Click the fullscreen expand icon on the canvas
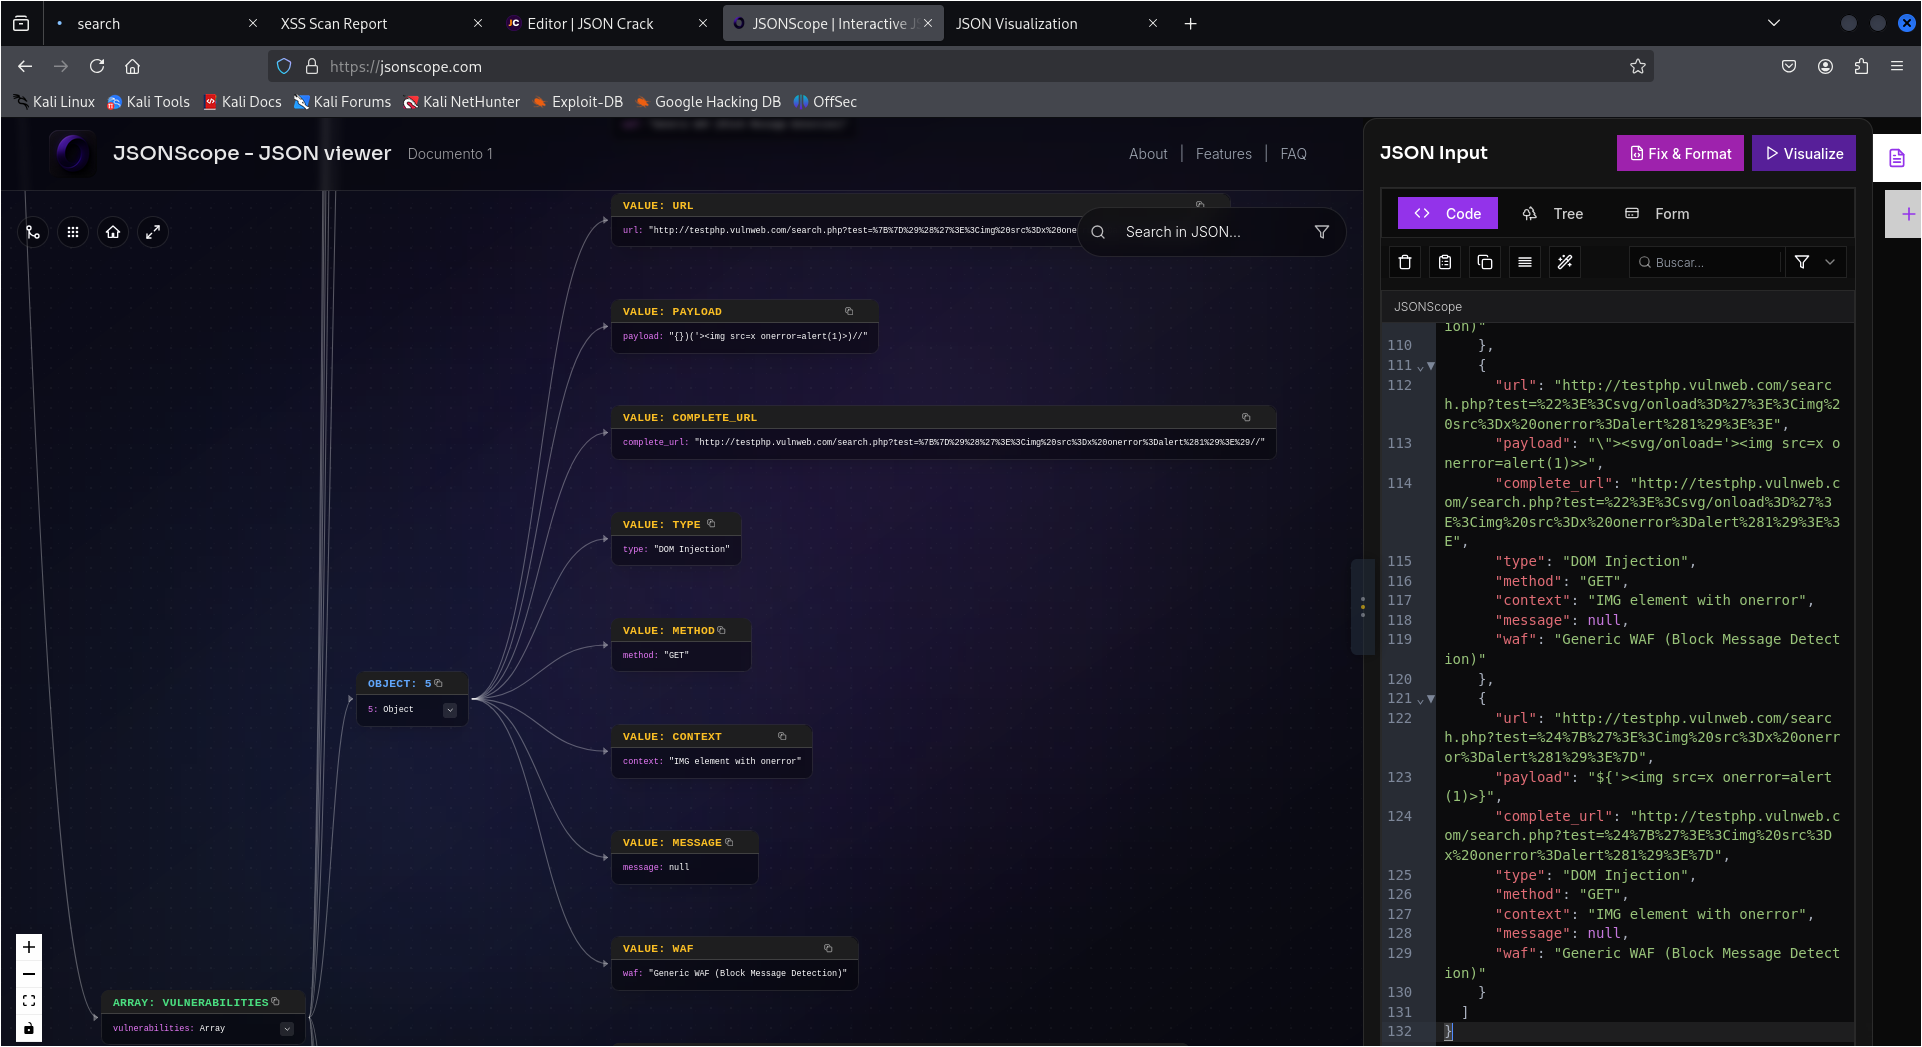This screenshot has width=1922, height=1047. click(x=153, y=232)
